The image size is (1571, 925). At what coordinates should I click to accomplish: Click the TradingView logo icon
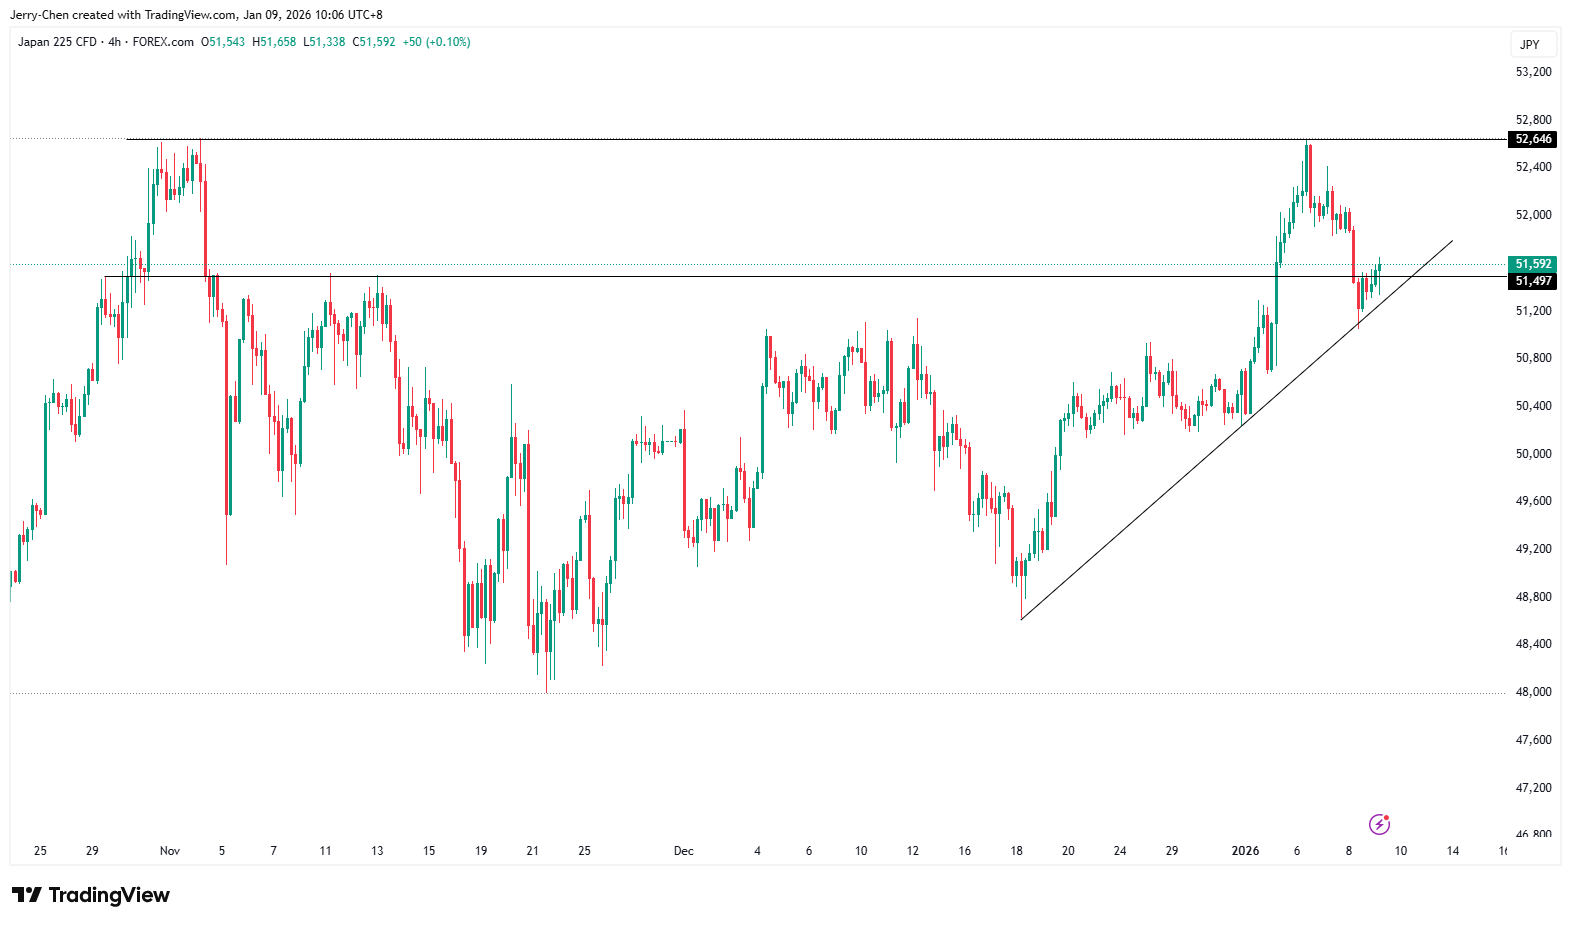[x=27, y=895]
